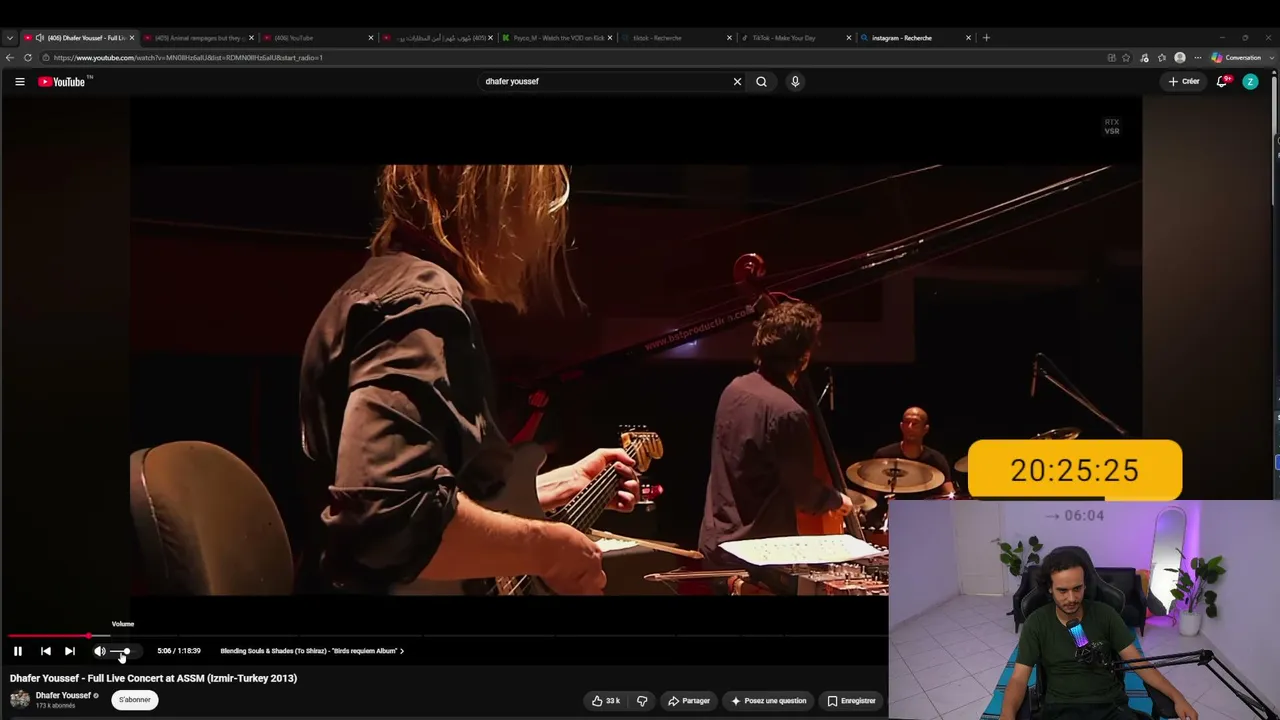1280x720 pixels.
Task: Save video with Enregistrer button
Action: (x=851, y=701)
